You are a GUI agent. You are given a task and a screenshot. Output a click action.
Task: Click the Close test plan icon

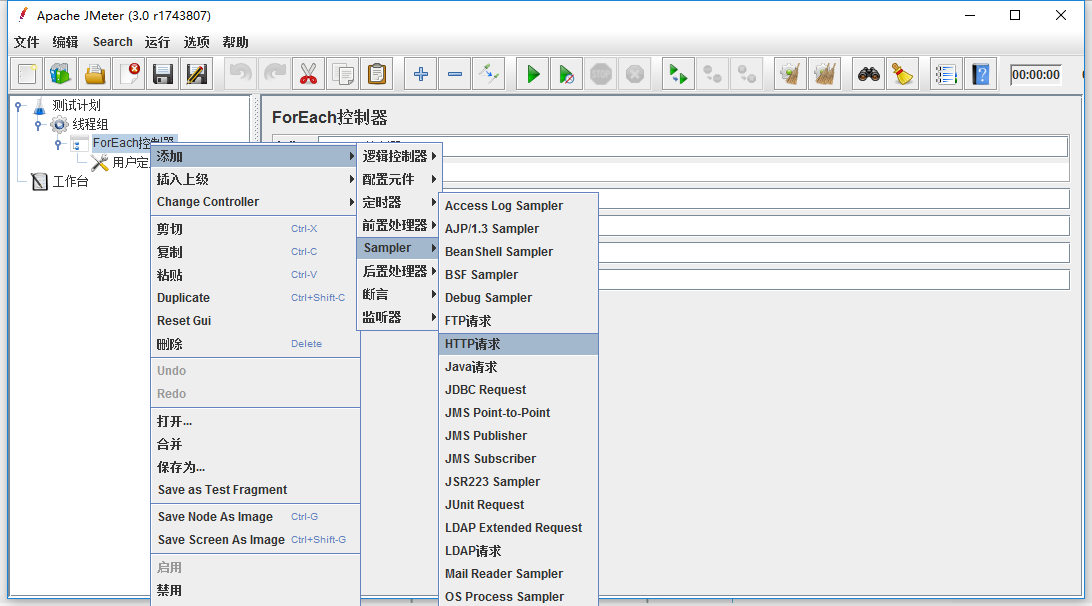coord(129,74)
